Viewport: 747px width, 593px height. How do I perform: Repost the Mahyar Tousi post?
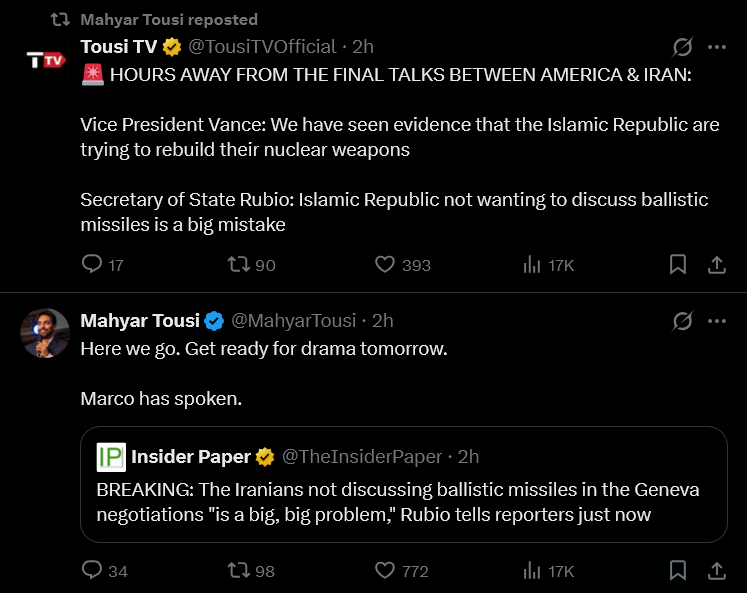coord(238,571)
